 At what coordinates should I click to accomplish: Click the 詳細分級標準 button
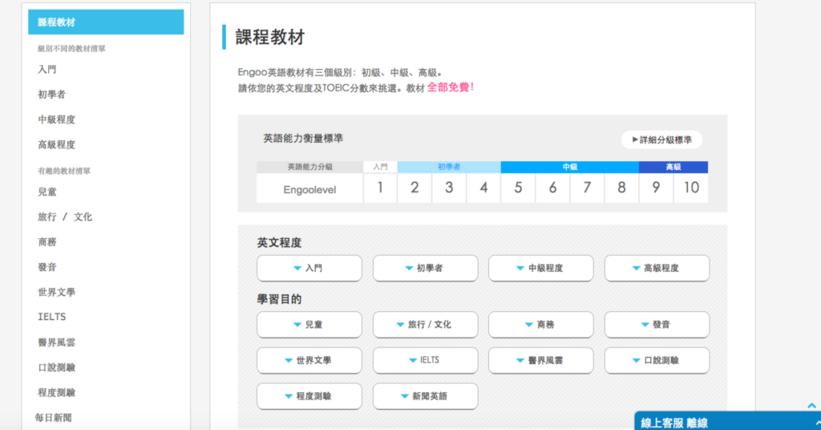661,140
